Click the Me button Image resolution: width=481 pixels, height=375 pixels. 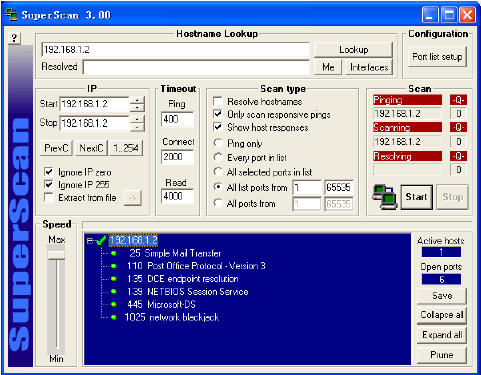coord(328,67)
